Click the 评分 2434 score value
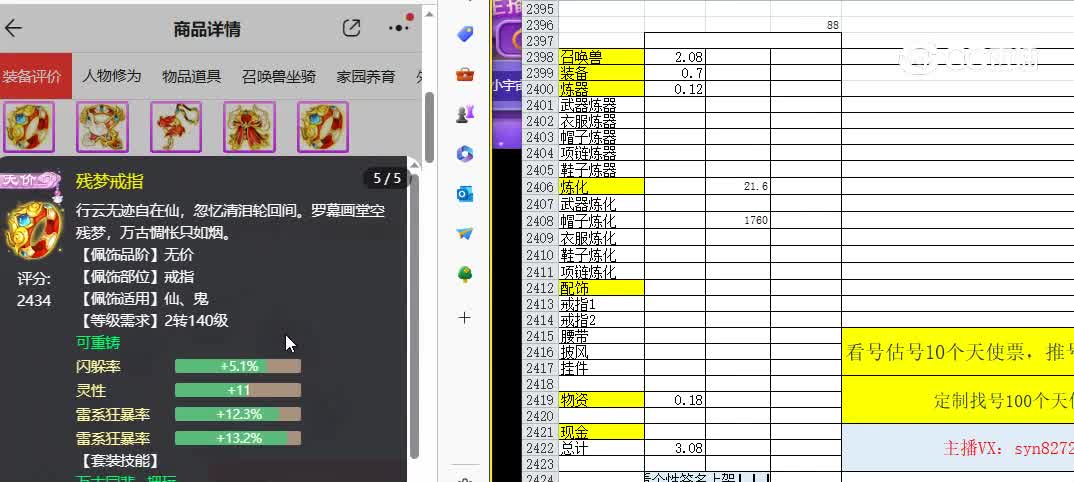 [34, 300]
